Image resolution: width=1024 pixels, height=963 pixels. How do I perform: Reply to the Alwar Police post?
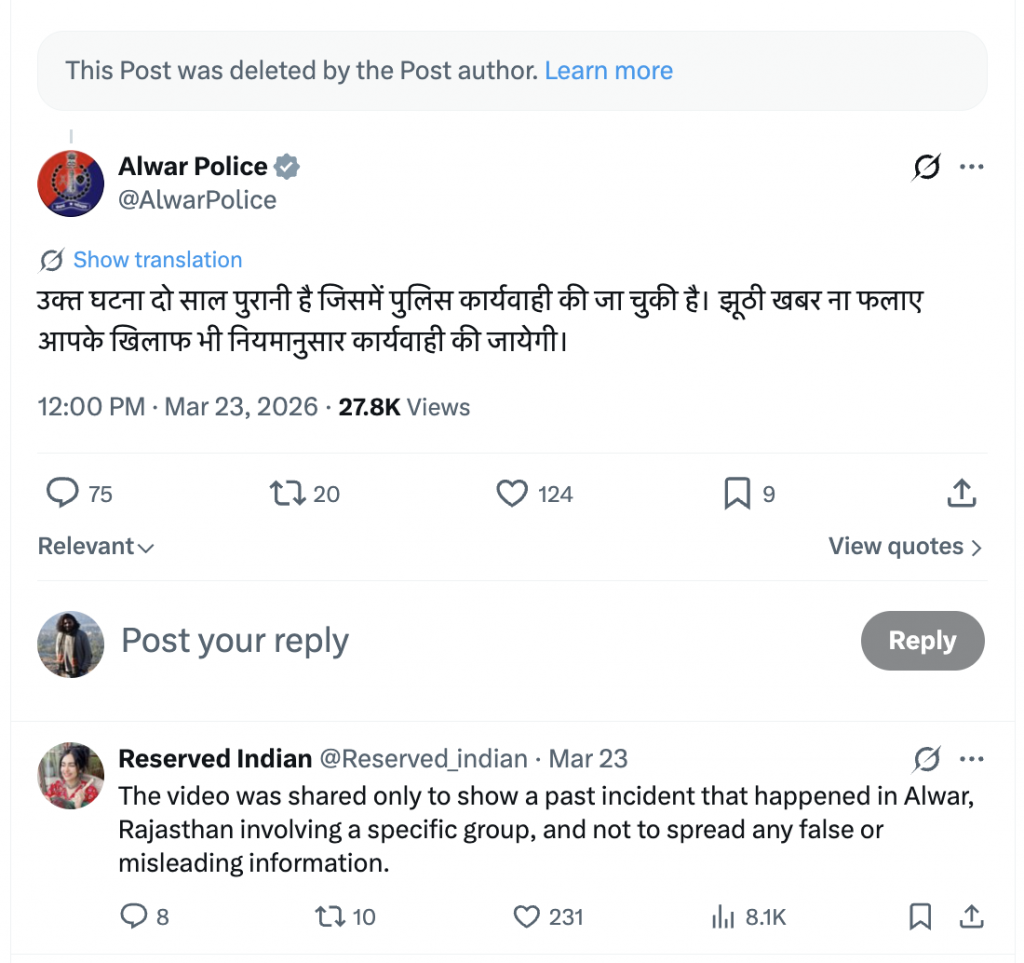(x=64, y=493)
